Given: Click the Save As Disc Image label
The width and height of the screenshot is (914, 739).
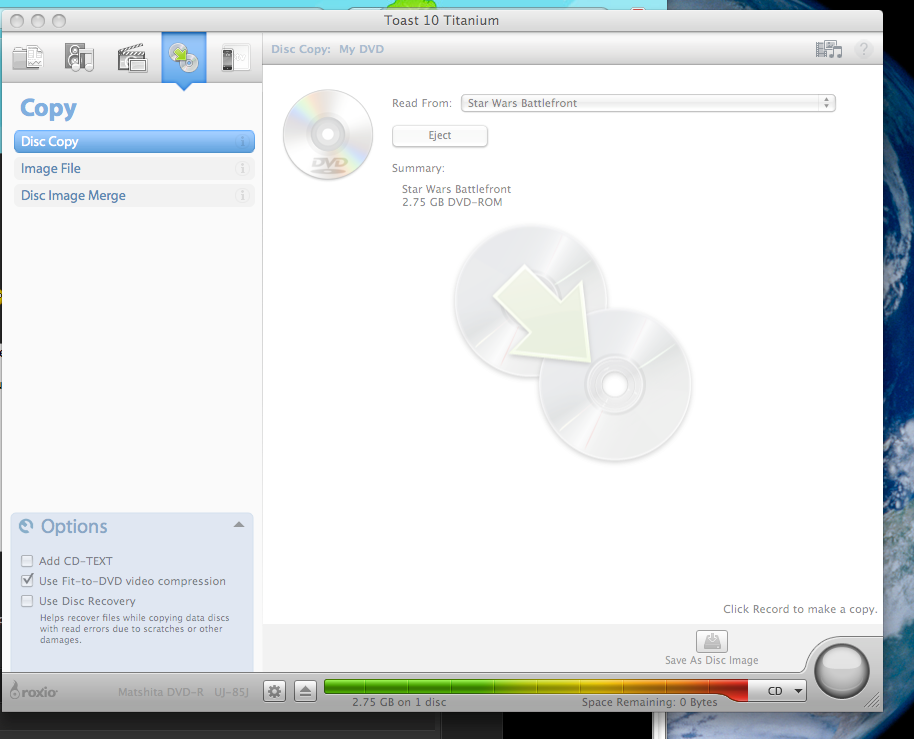Looking at the screenshot, I should click(x=712, y=660).
